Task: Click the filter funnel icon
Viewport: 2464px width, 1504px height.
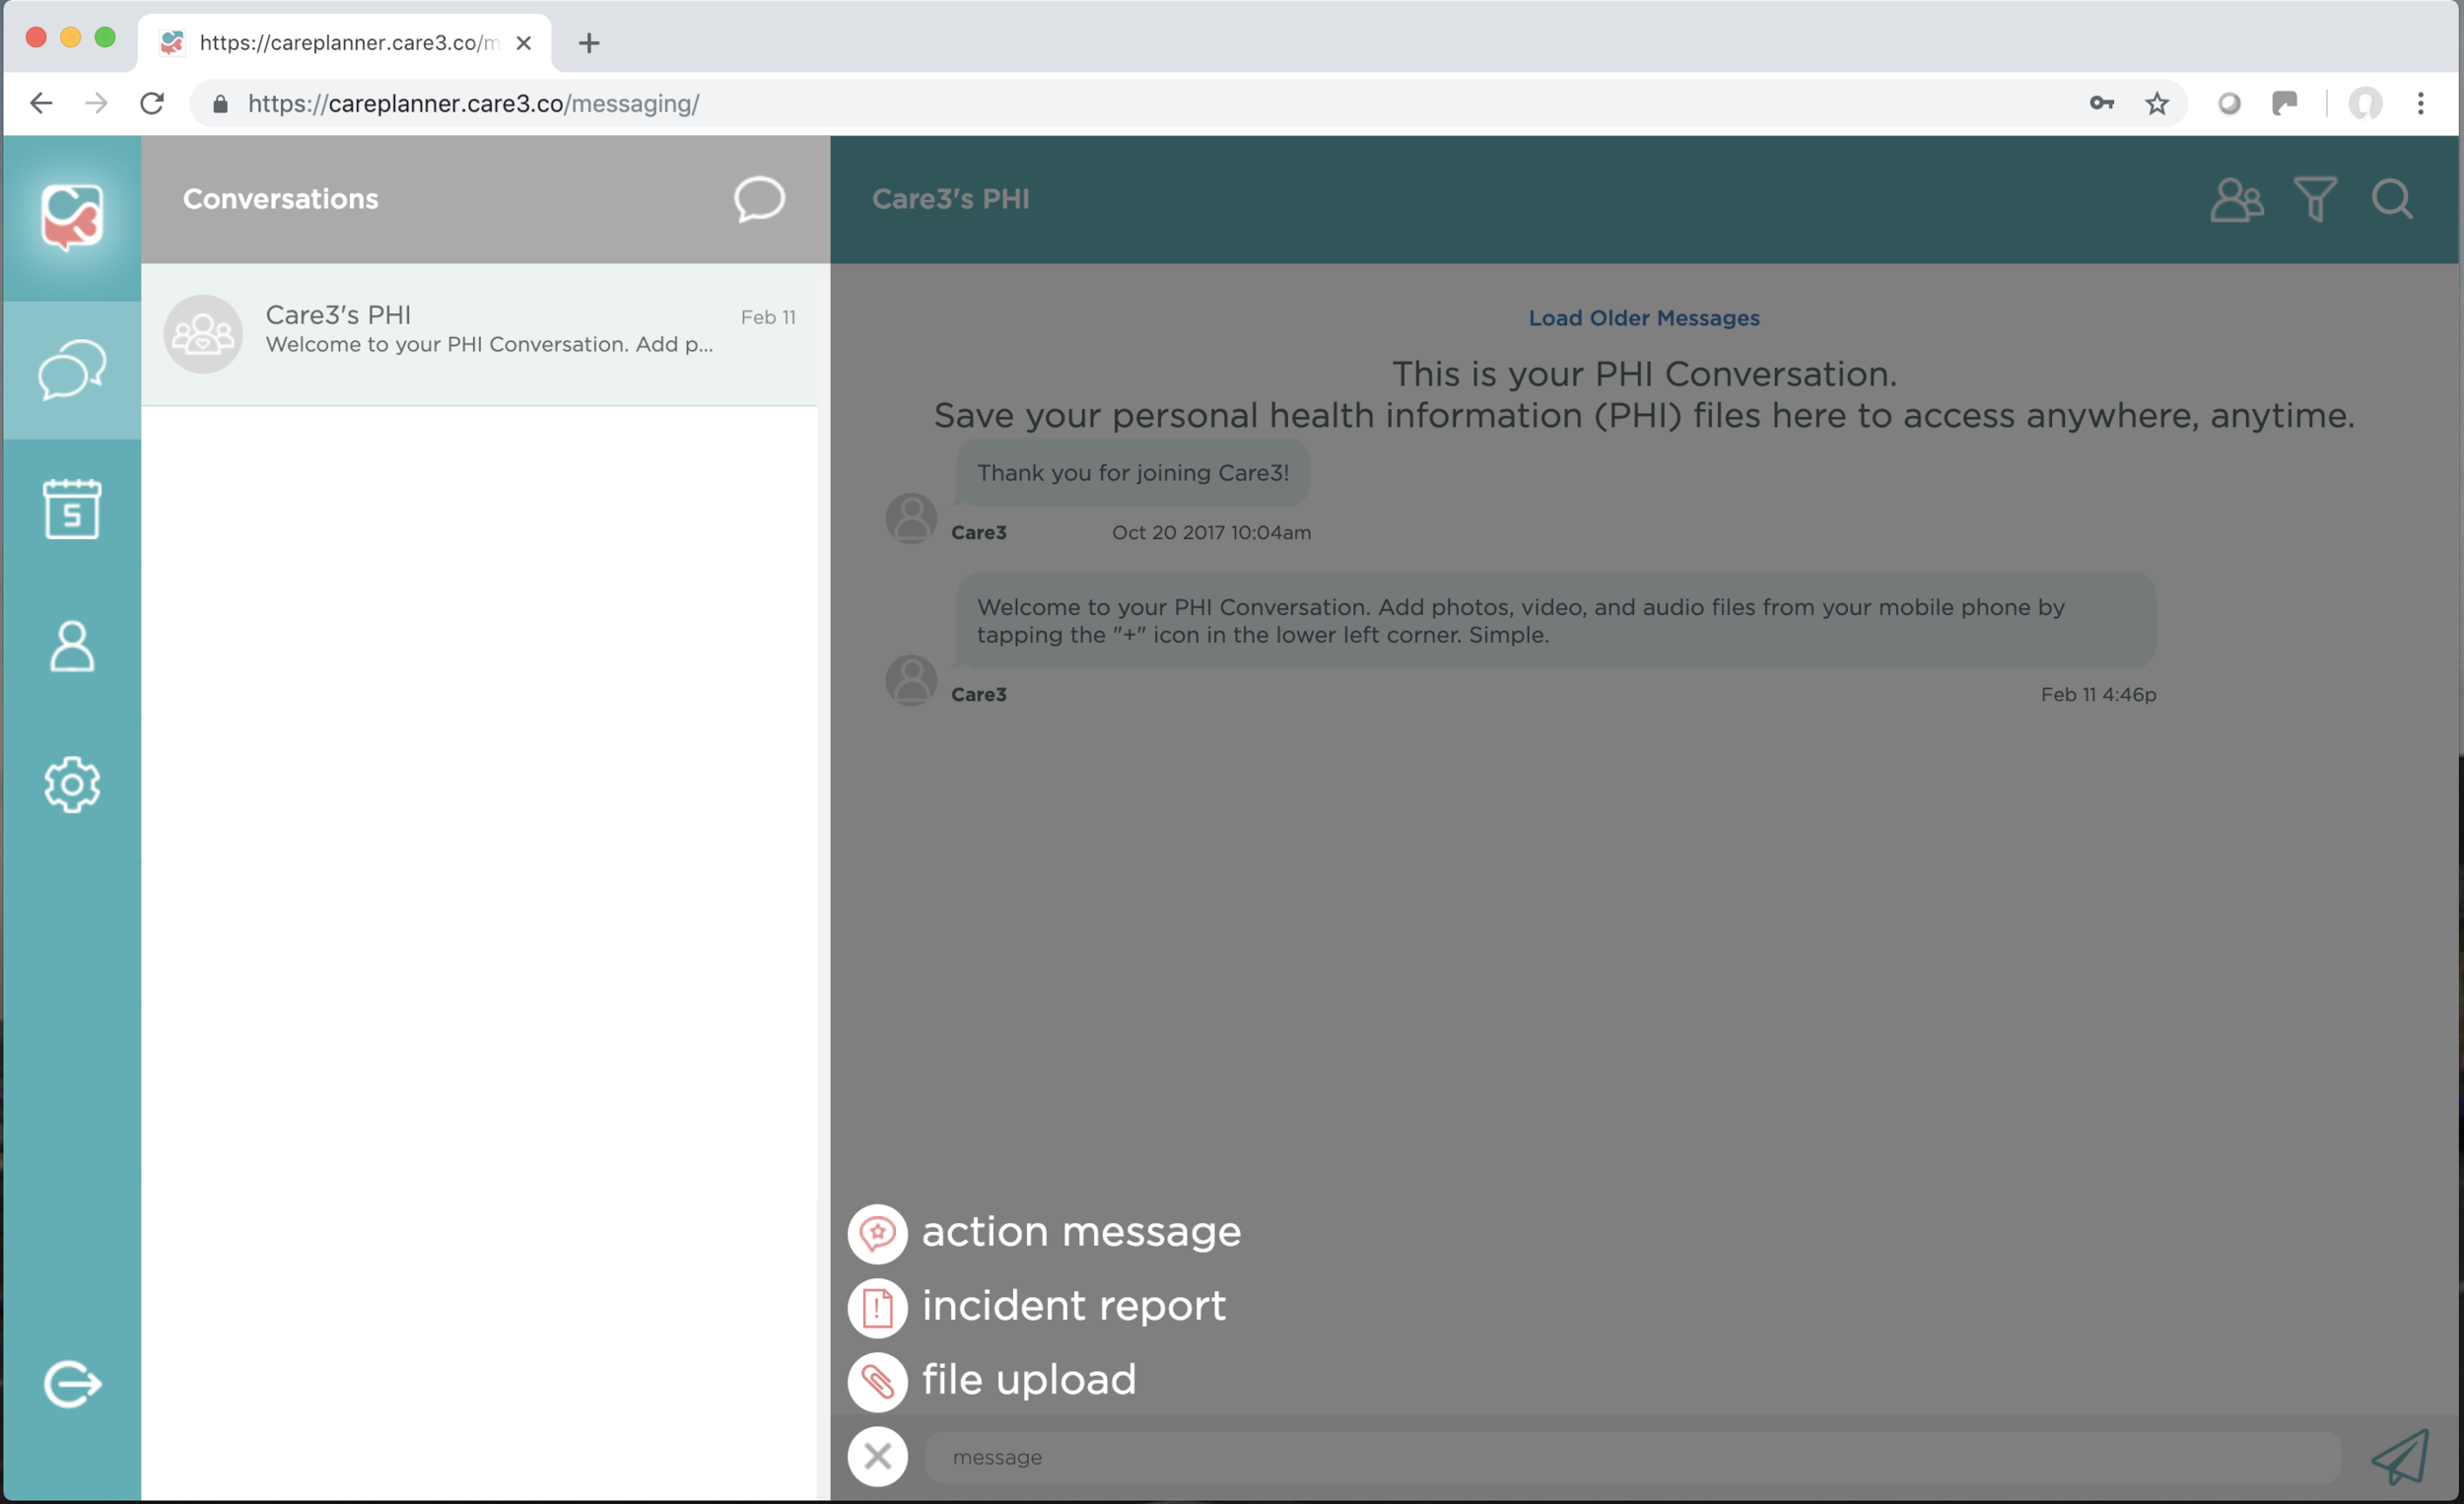Action: point(2315,199)
